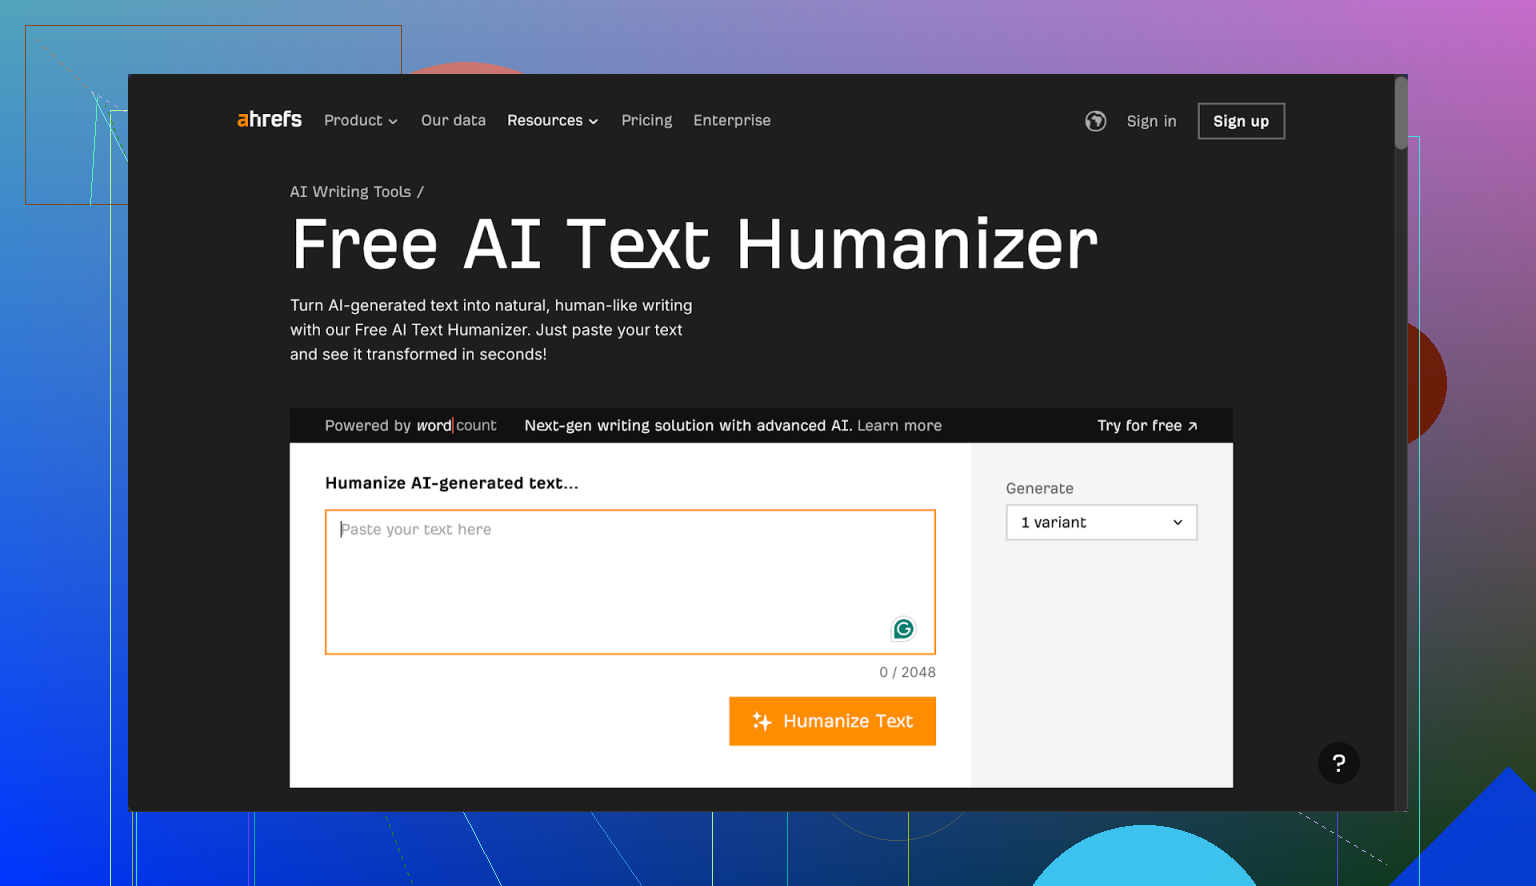Click the Sign in link
The image size is (1536, 886).
[1151, 121]
